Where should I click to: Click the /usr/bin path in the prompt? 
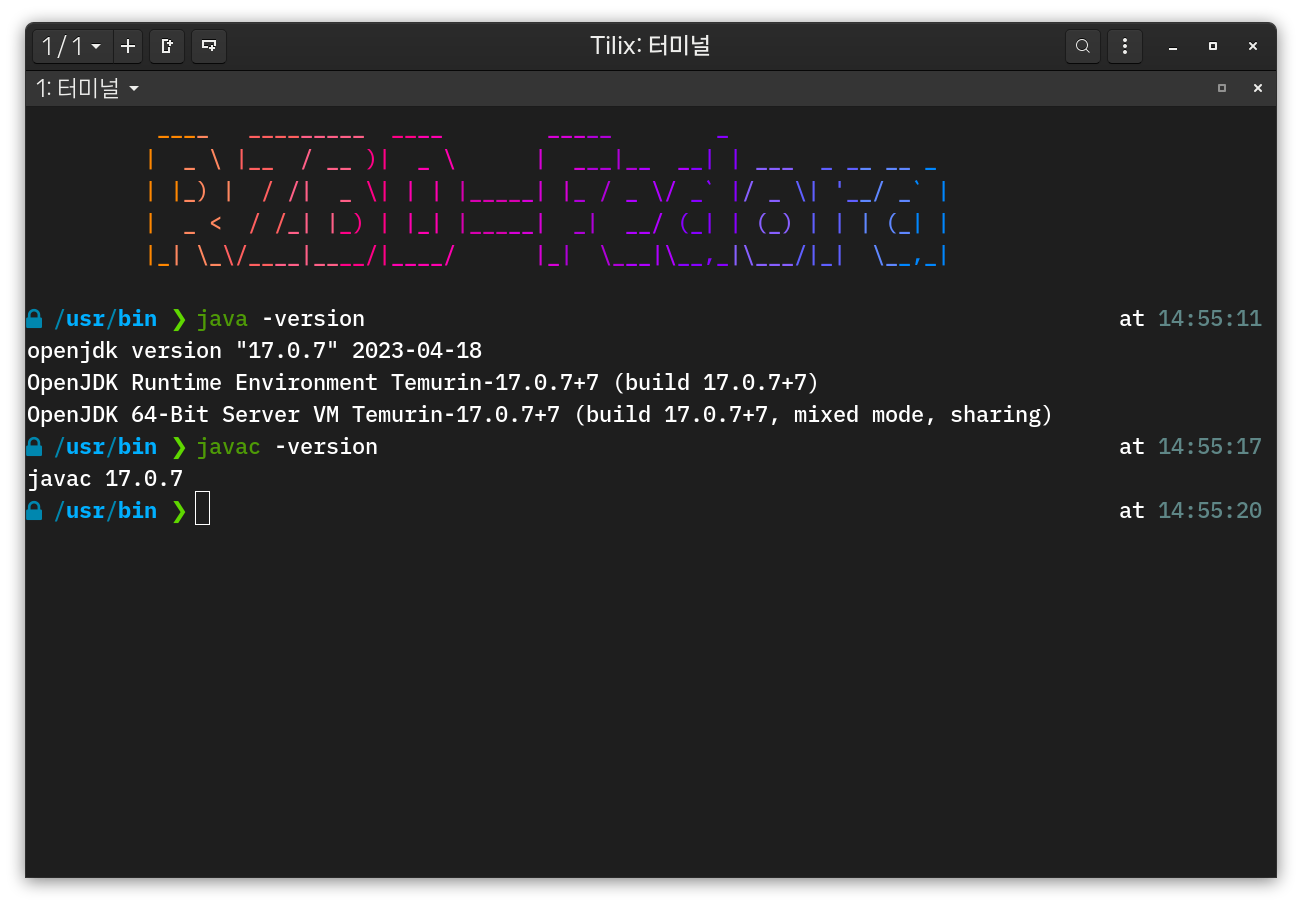107,318
